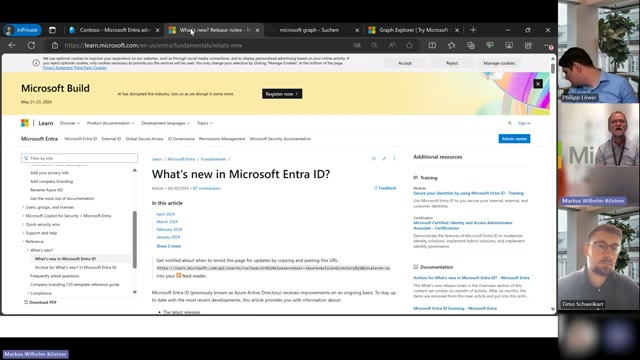
Task: Add page to favorites star icon
Action: coord(409,45)
